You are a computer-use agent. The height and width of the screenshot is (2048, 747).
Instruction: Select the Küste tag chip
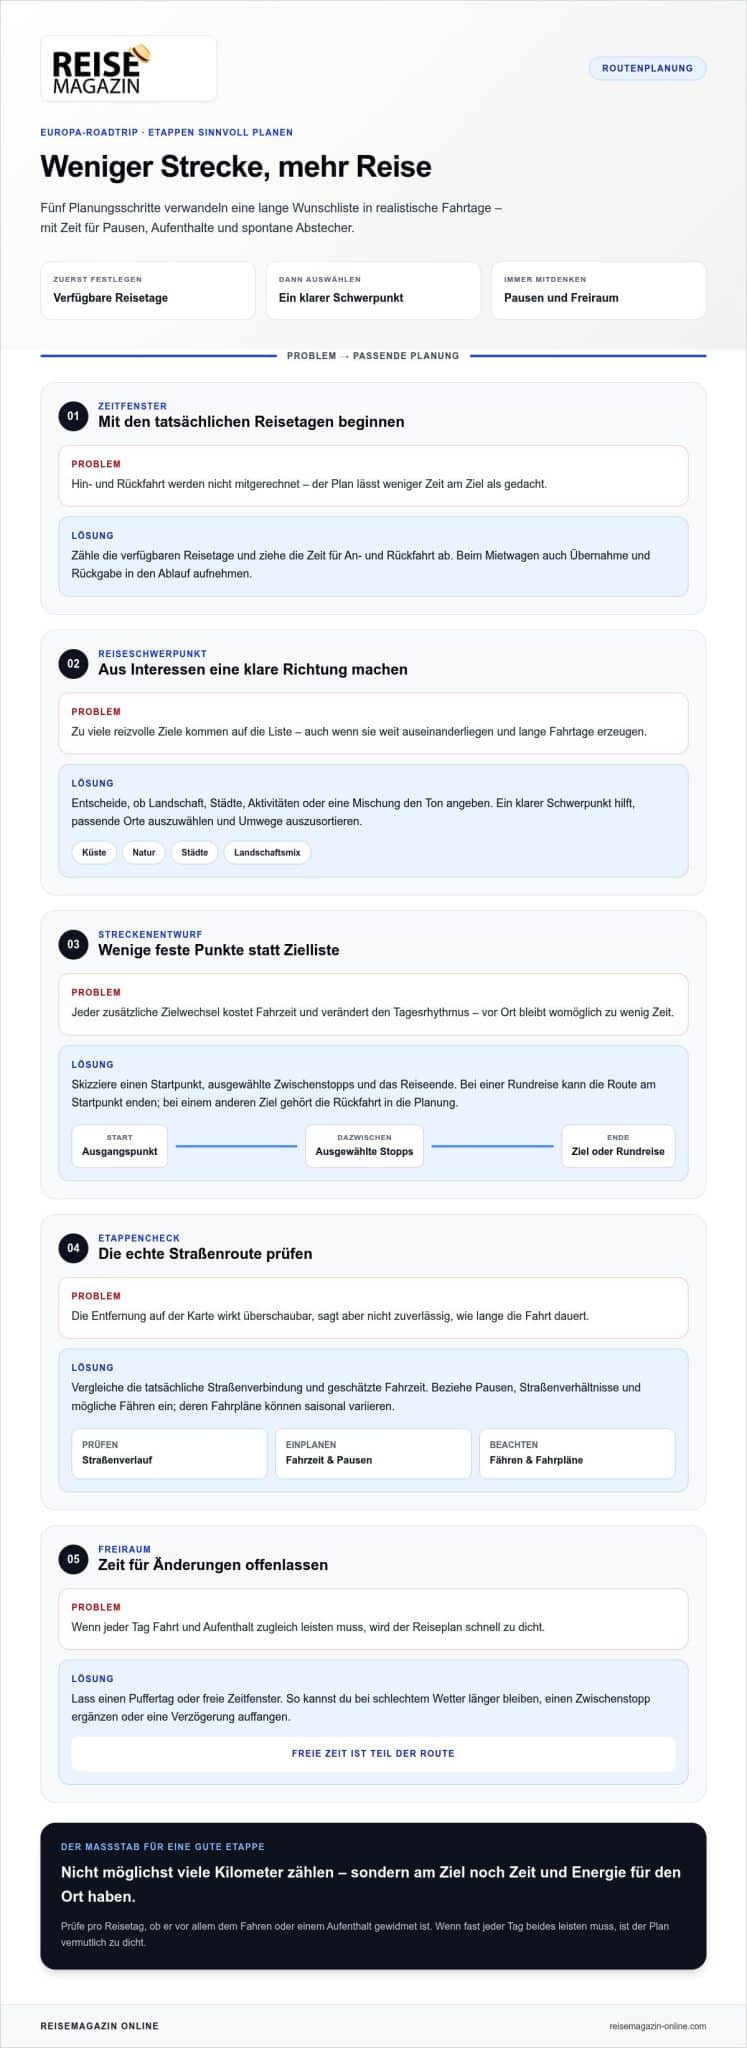click(x=94, y=852)
